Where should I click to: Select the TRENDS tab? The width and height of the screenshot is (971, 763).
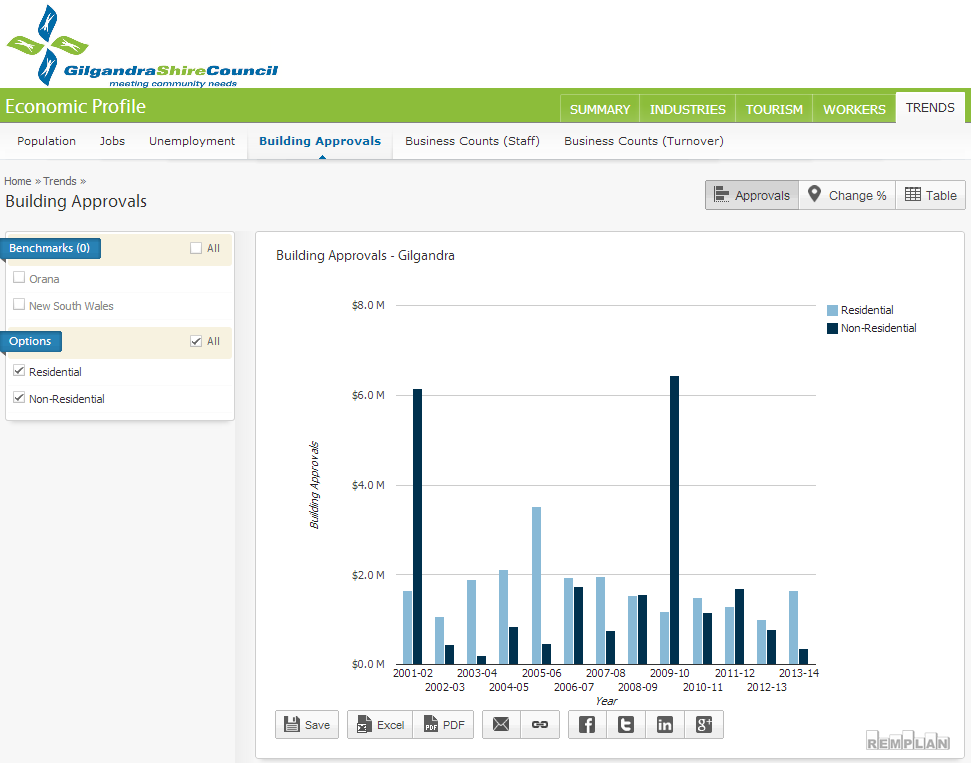[x=930, y=108]
